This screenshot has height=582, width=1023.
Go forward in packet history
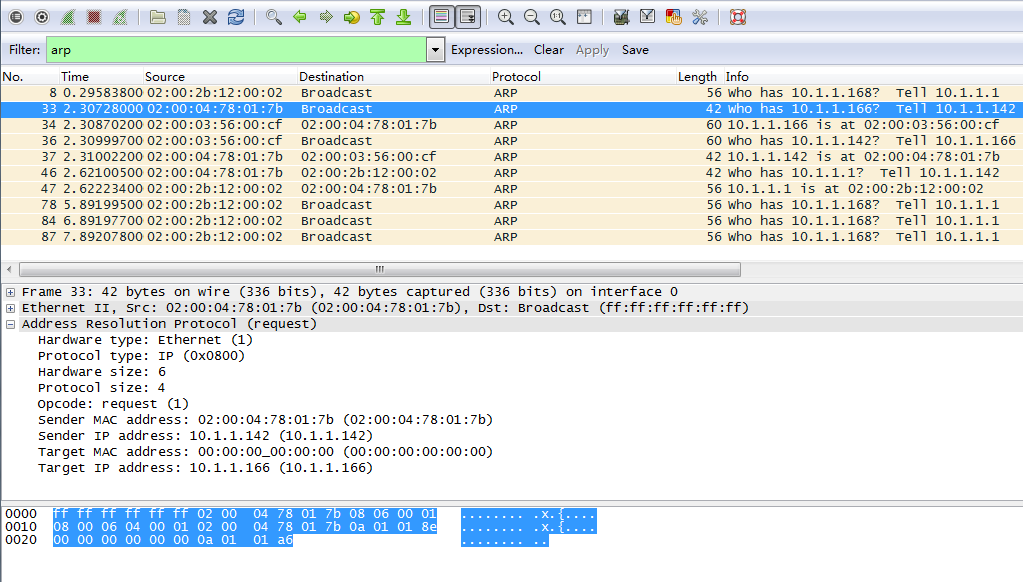click(326, 17)
